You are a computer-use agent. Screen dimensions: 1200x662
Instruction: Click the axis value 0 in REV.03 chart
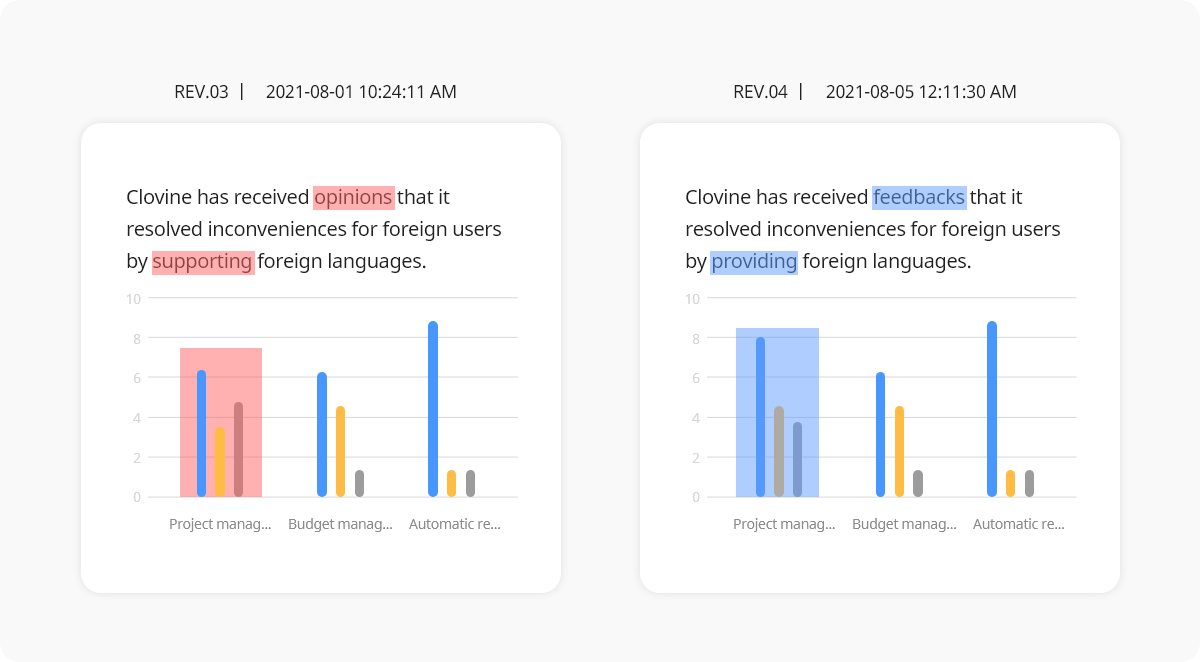click(137, 497)
